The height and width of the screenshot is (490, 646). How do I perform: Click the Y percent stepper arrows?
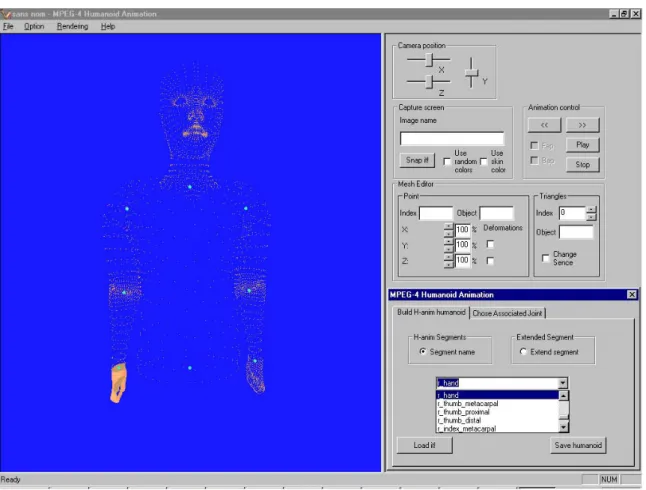coord(449,245)
